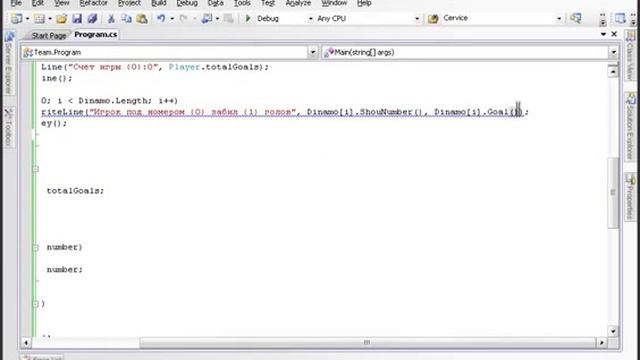Click the Open File folder icon

[x=62, y=18]
